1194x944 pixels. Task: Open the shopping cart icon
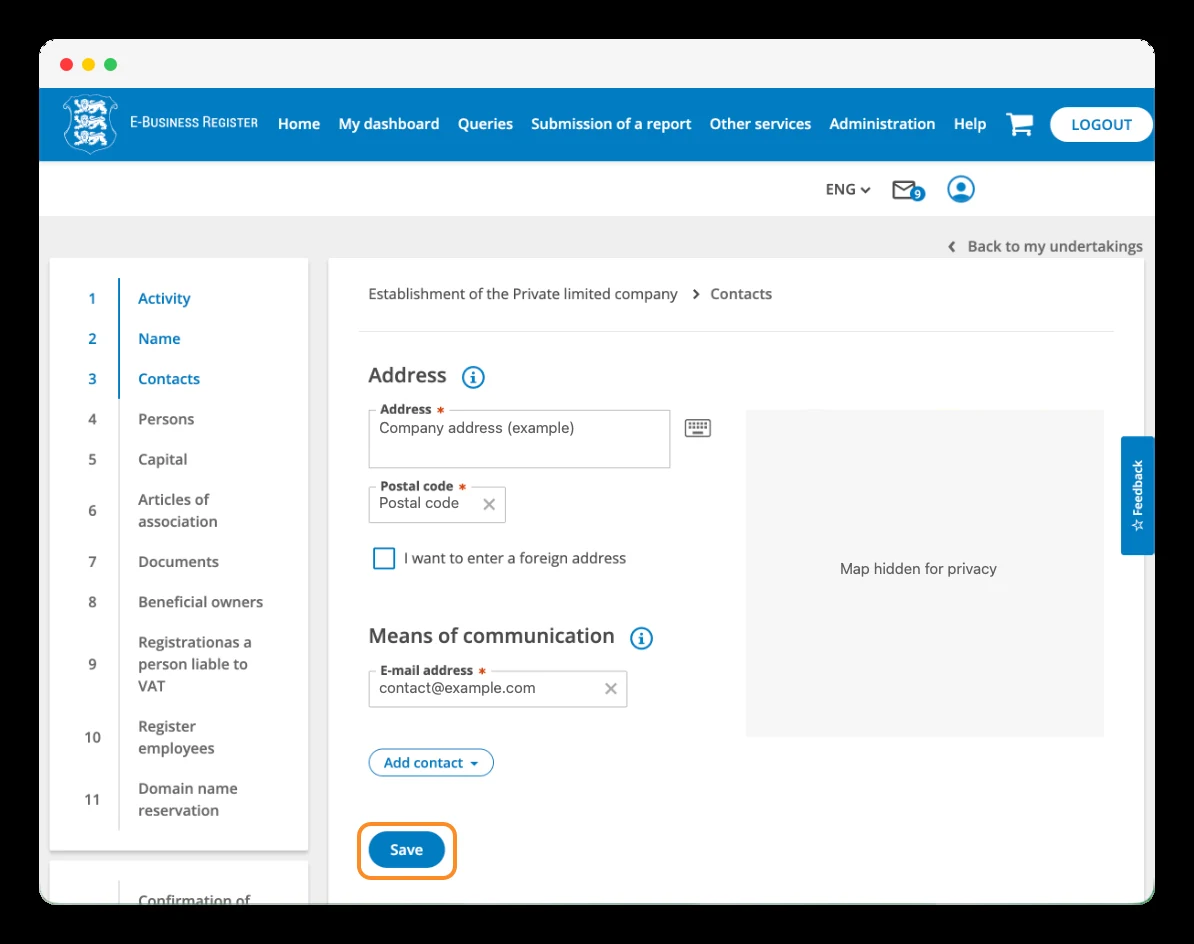1020,124
